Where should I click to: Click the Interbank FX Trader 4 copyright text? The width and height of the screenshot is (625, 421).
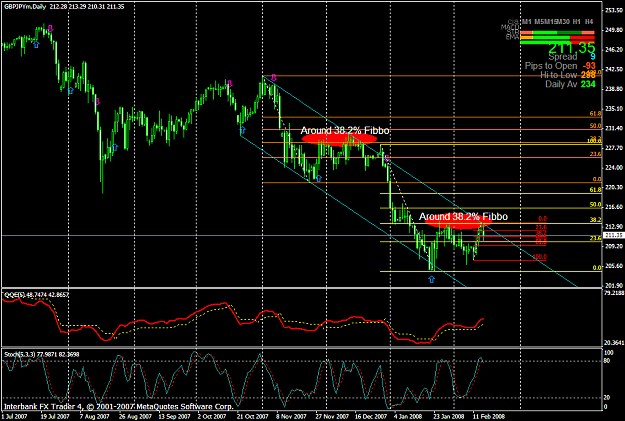pos(118,407)
